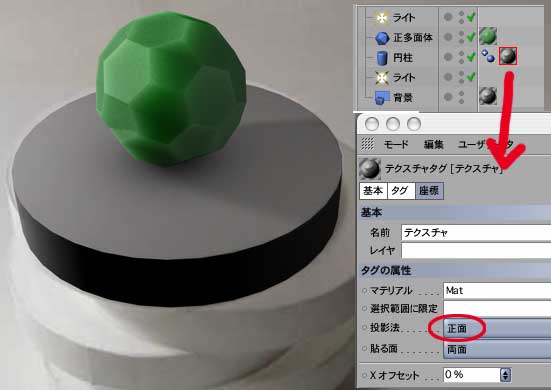
Task: Click the 貼る面 parameter label
Action: (x=384, y=349)
